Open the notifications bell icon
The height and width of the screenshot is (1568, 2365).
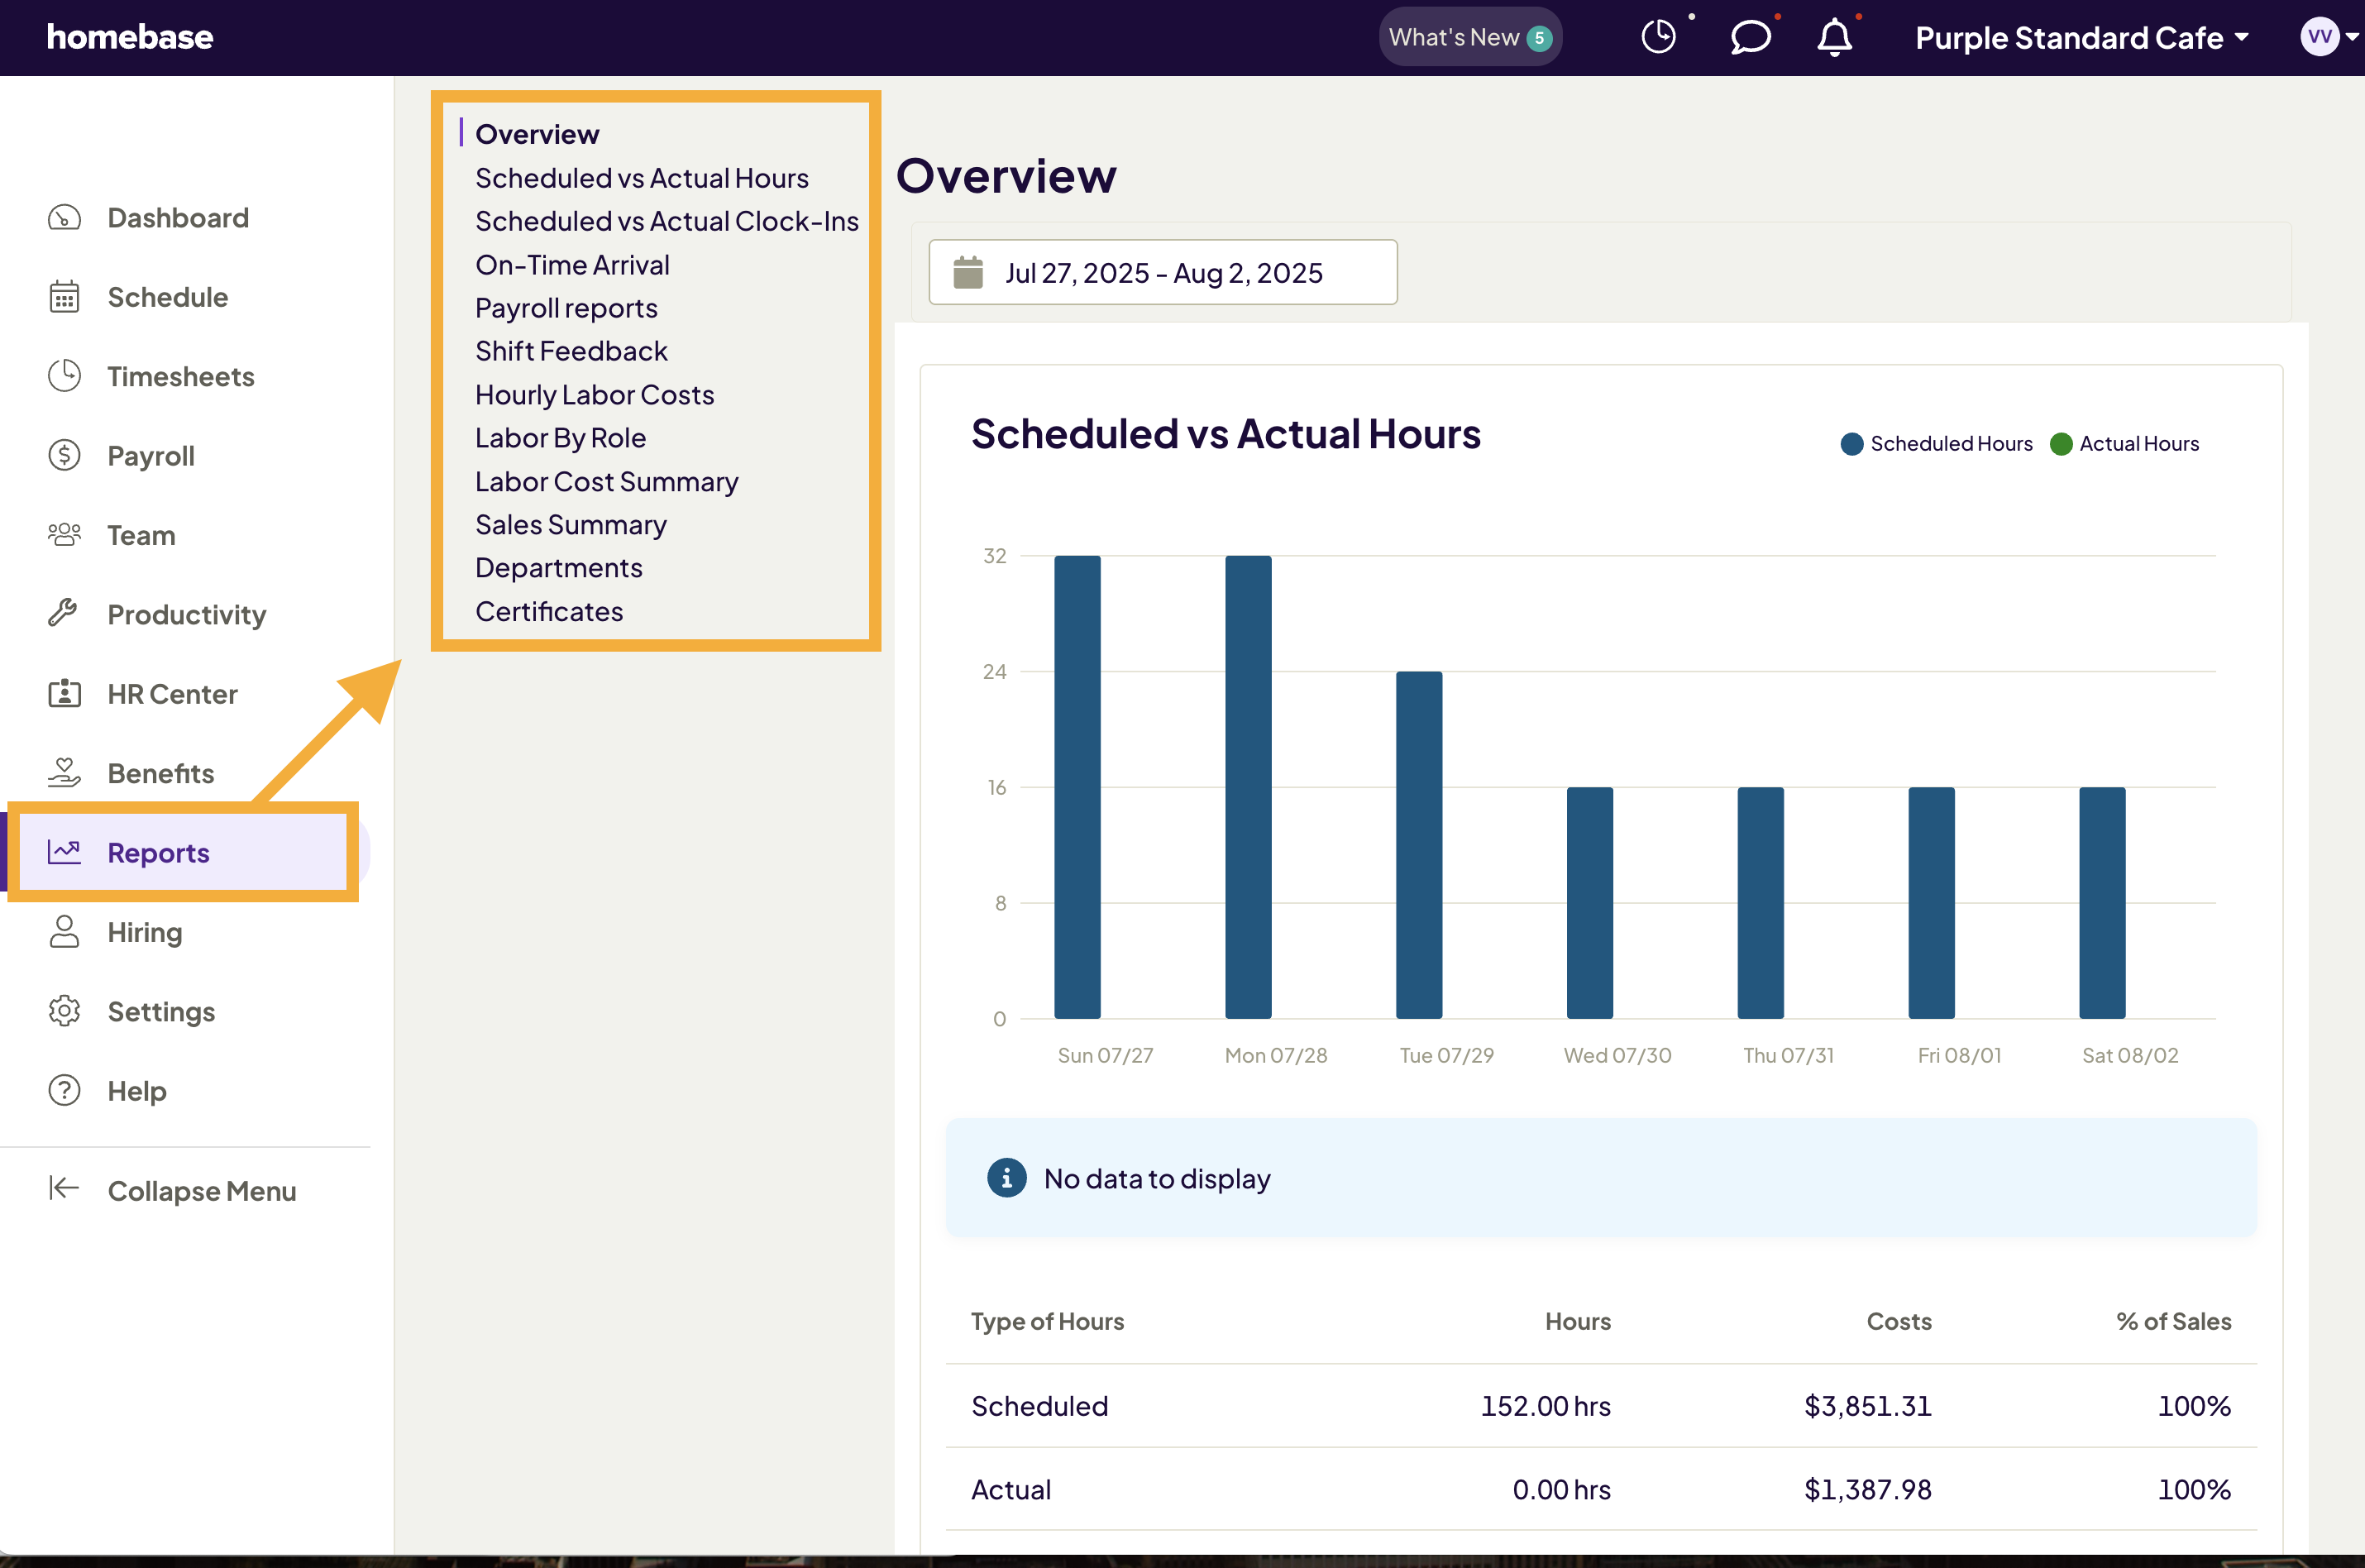[1835, 38]
